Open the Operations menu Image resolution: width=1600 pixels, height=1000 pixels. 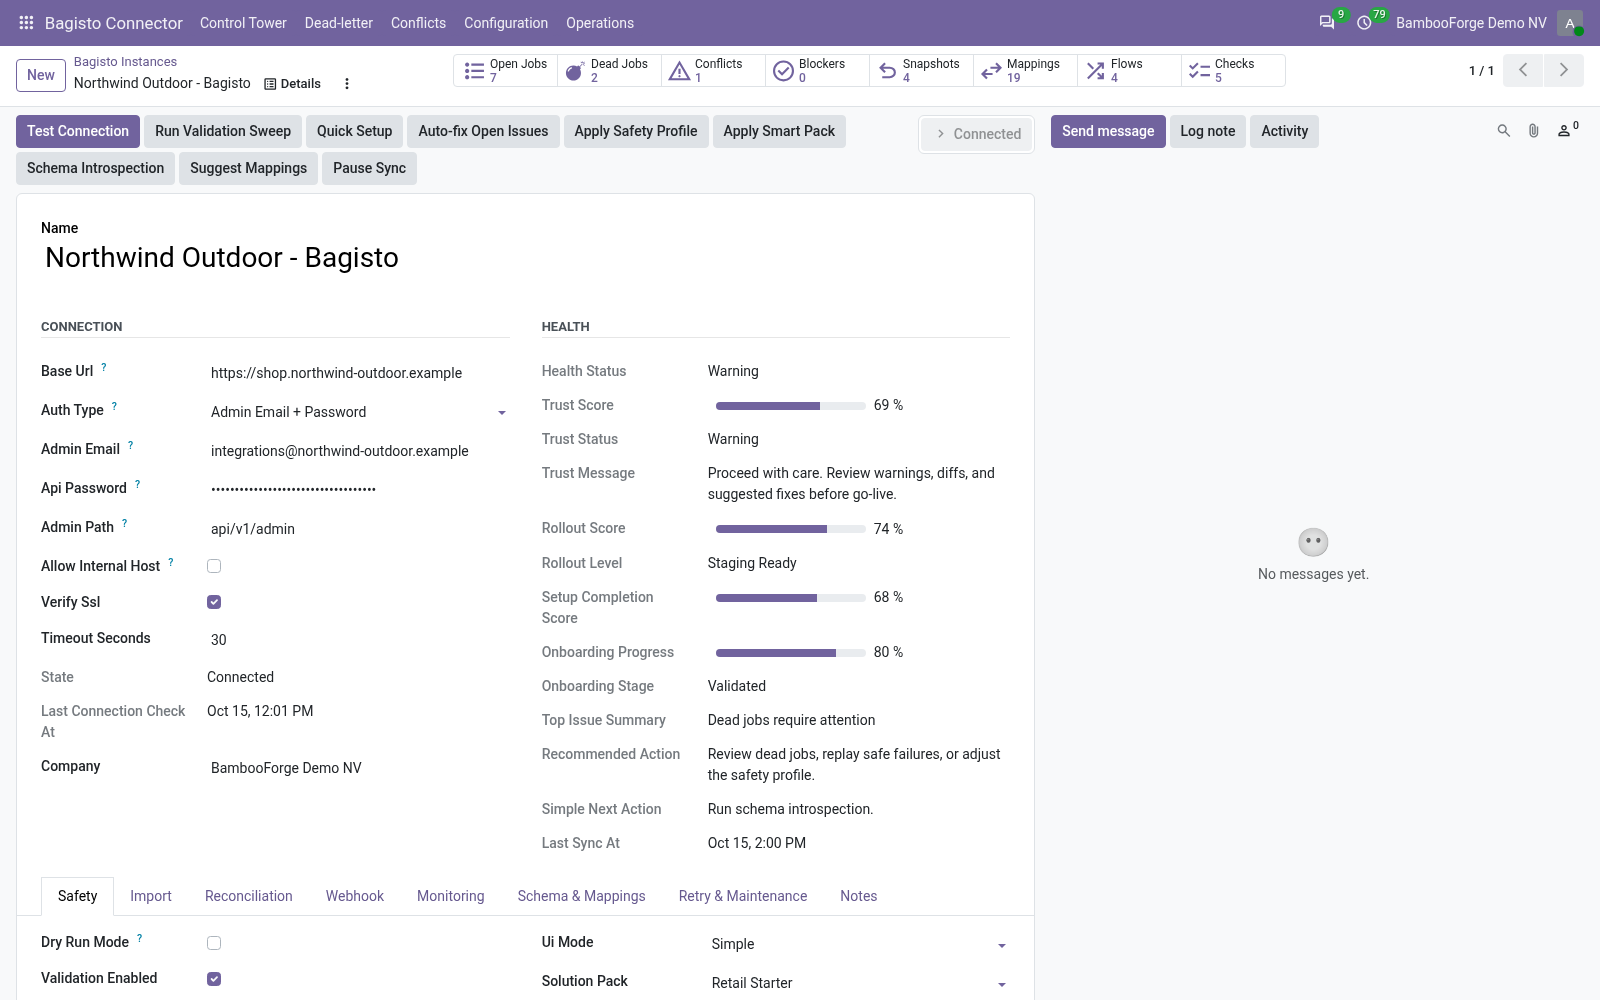tap(600, 23)
